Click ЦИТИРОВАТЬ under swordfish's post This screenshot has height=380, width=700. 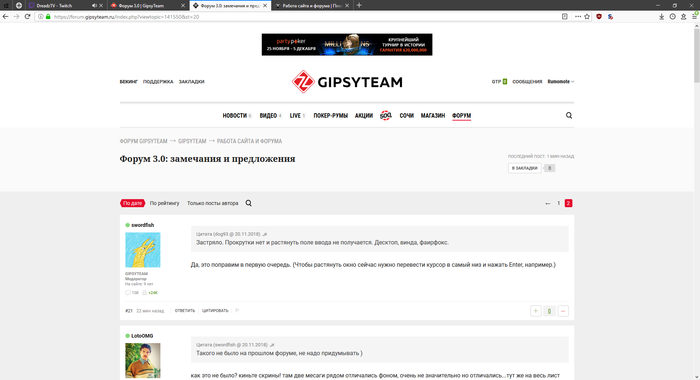(215, 310)
